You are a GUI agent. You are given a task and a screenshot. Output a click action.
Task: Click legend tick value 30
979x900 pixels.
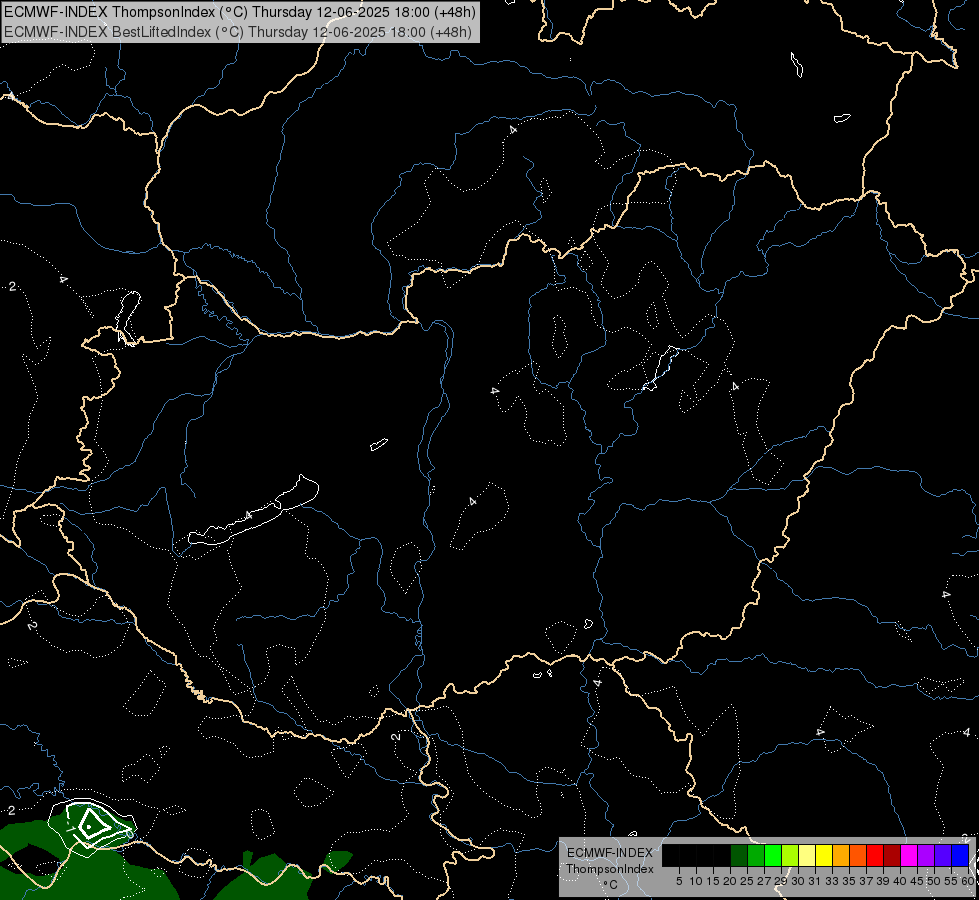(798, 881)
